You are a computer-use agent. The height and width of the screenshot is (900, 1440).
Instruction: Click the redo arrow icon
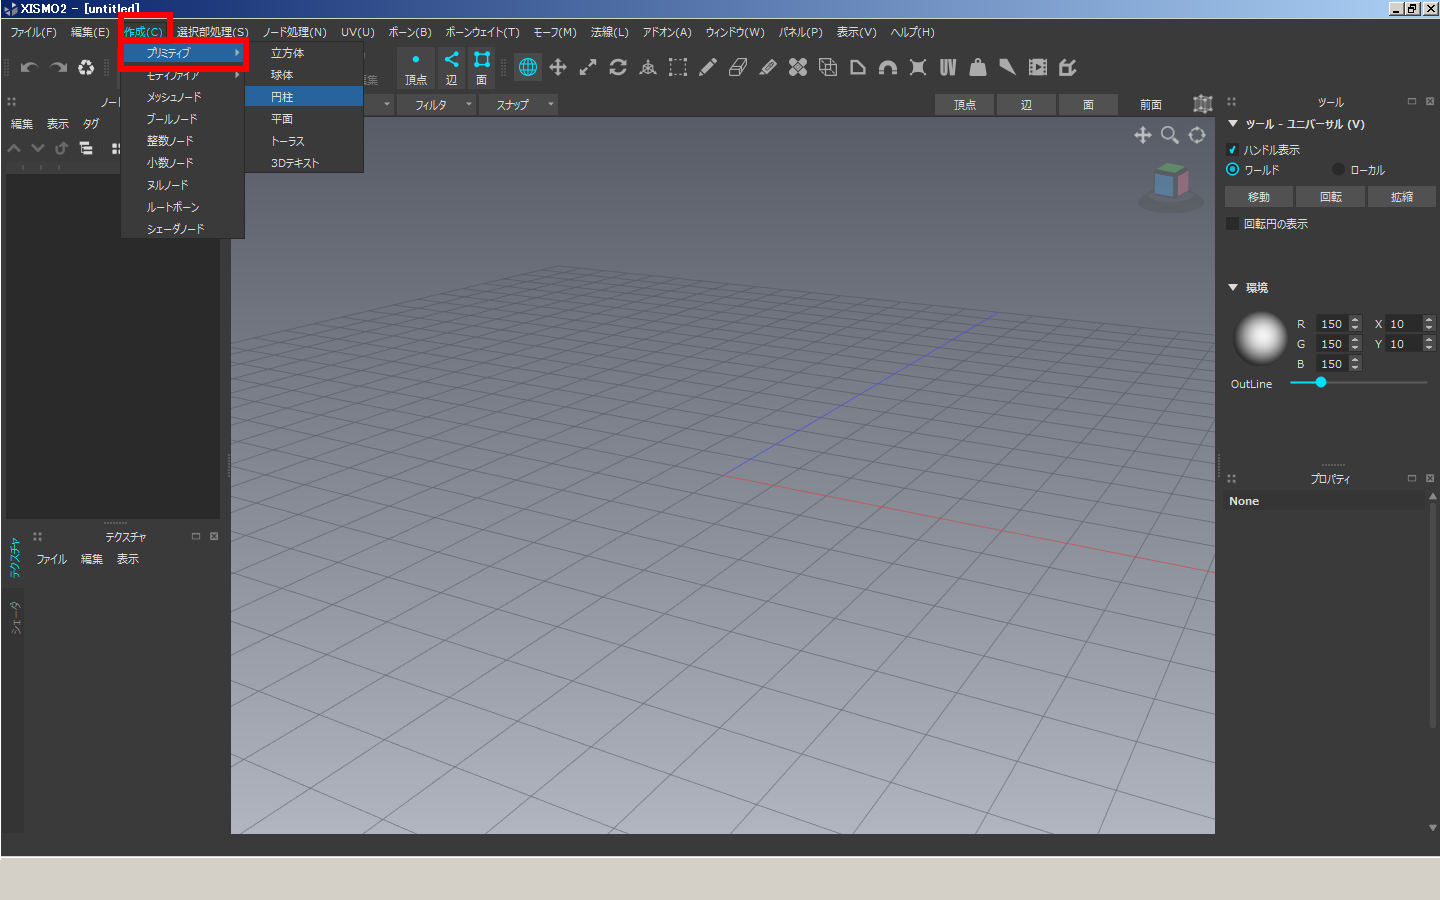[58, 68]
